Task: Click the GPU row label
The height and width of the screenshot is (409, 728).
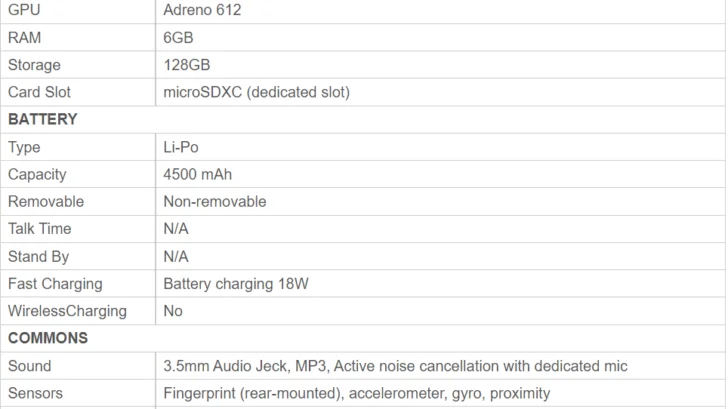Action: tap(24, 10)
